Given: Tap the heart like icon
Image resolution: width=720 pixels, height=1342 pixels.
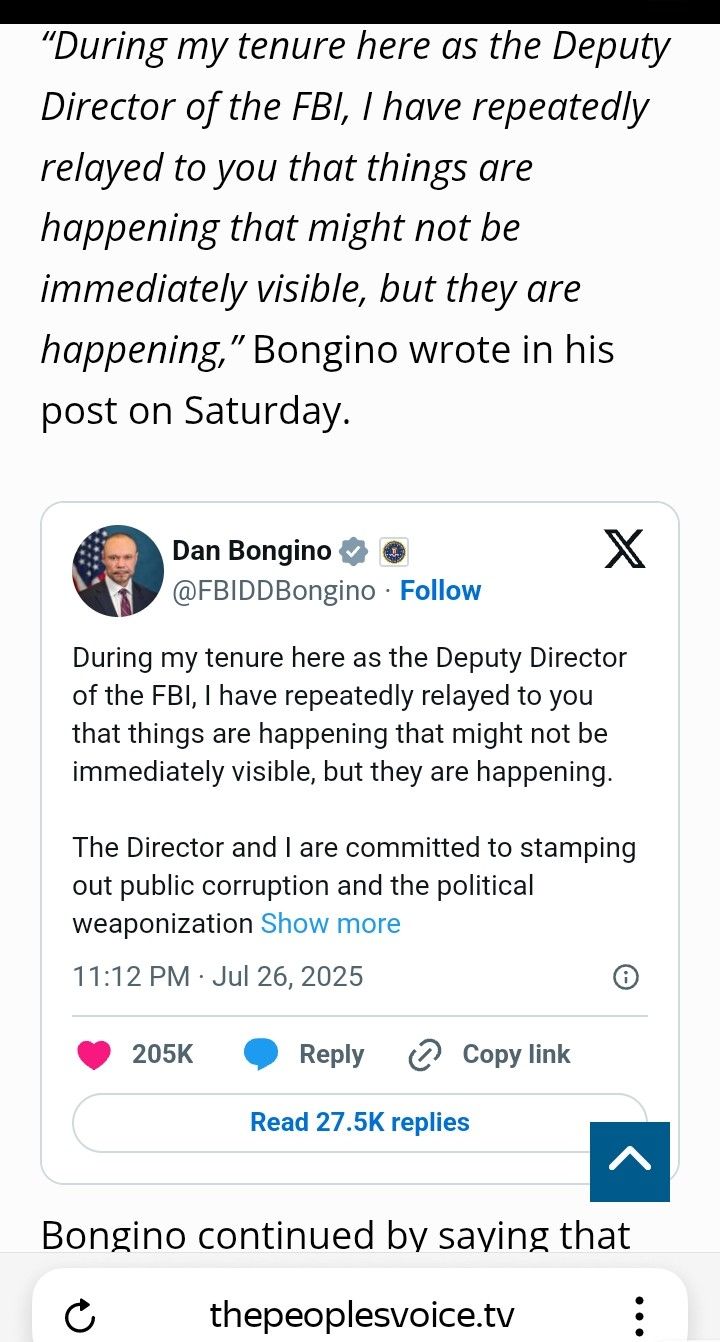Looking at the screenshot, I should click(94, 1055).
